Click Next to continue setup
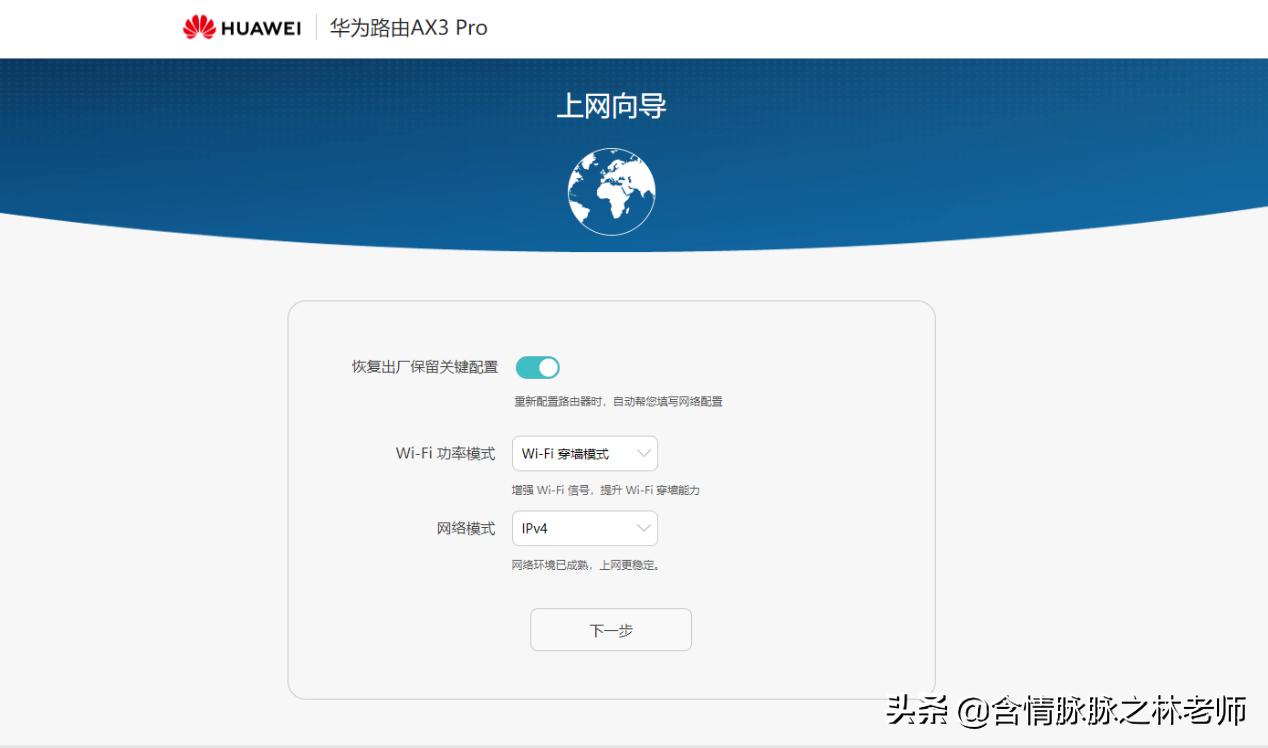This screenshot has width=1268, height=748. [x=610, y=629]
